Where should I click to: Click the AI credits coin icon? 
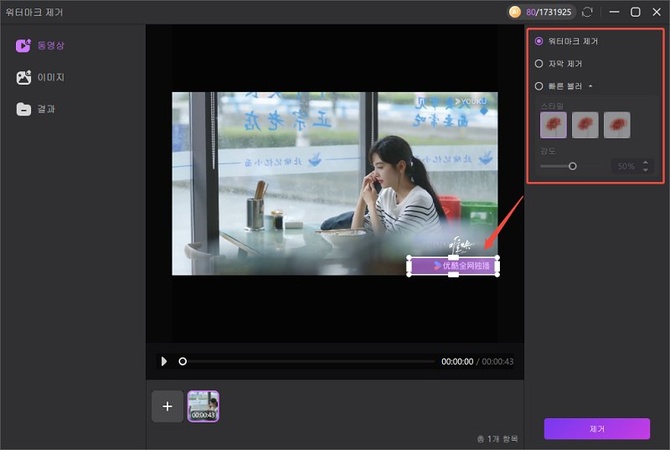[515, 12]
